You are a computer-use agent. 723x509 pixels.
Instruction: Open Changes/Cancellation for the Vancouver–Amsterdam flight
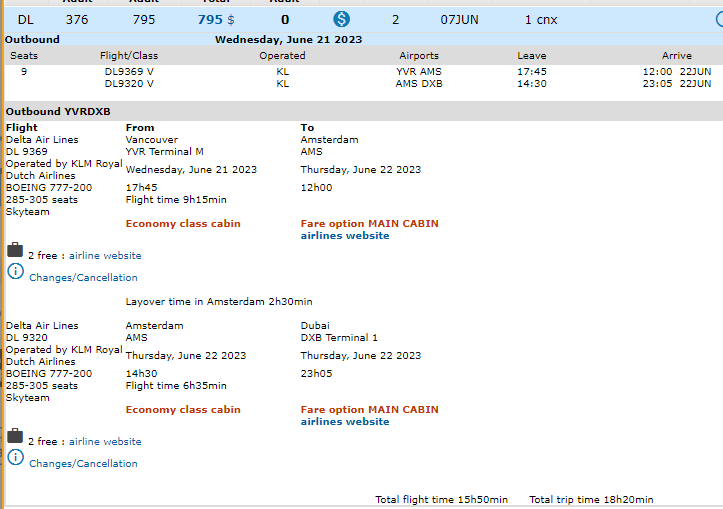(83, 278)
